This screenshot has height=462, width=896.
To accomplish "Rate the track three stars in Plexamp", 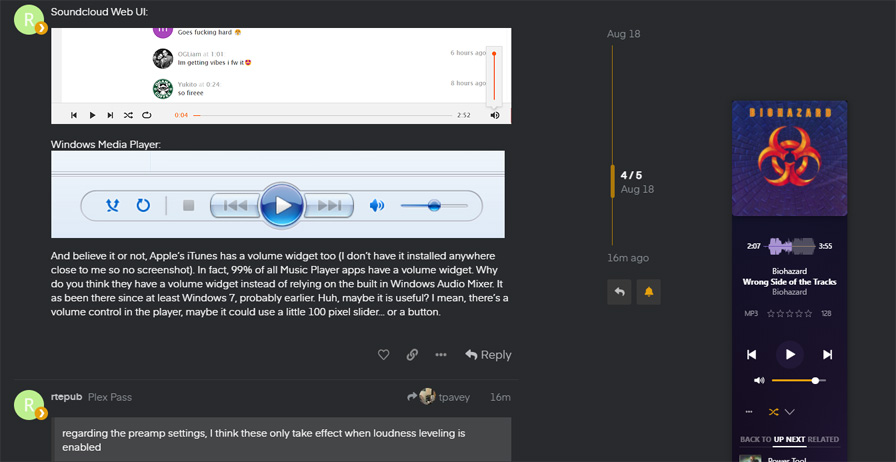I will click(790, 313).
